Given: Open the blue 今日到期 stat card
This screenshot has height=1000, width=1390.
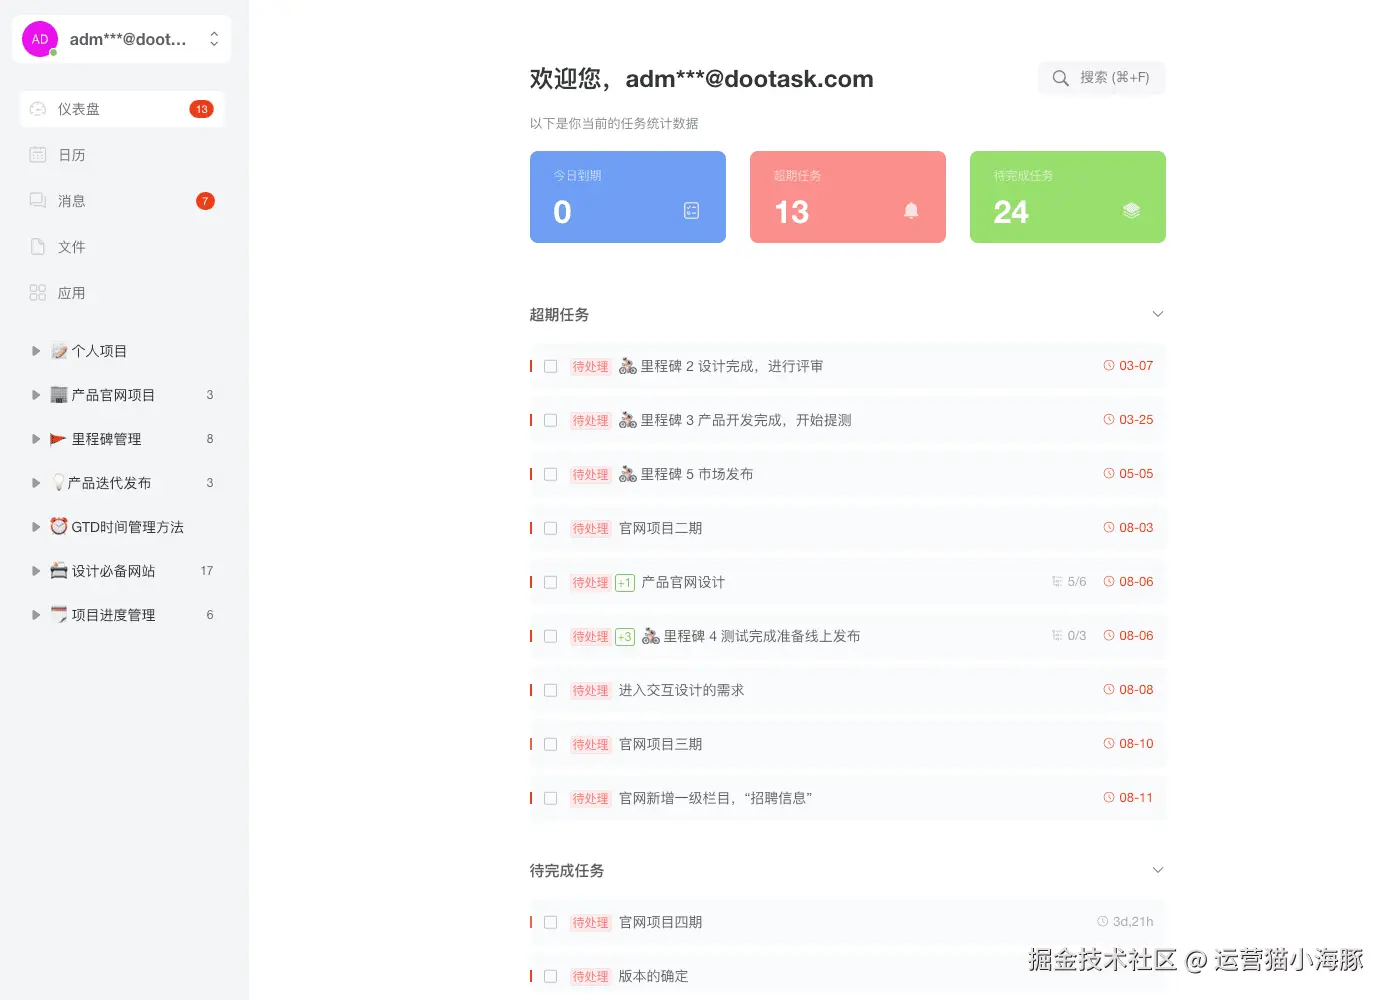Looking at the screenshot, I should (x=628, y=197).
